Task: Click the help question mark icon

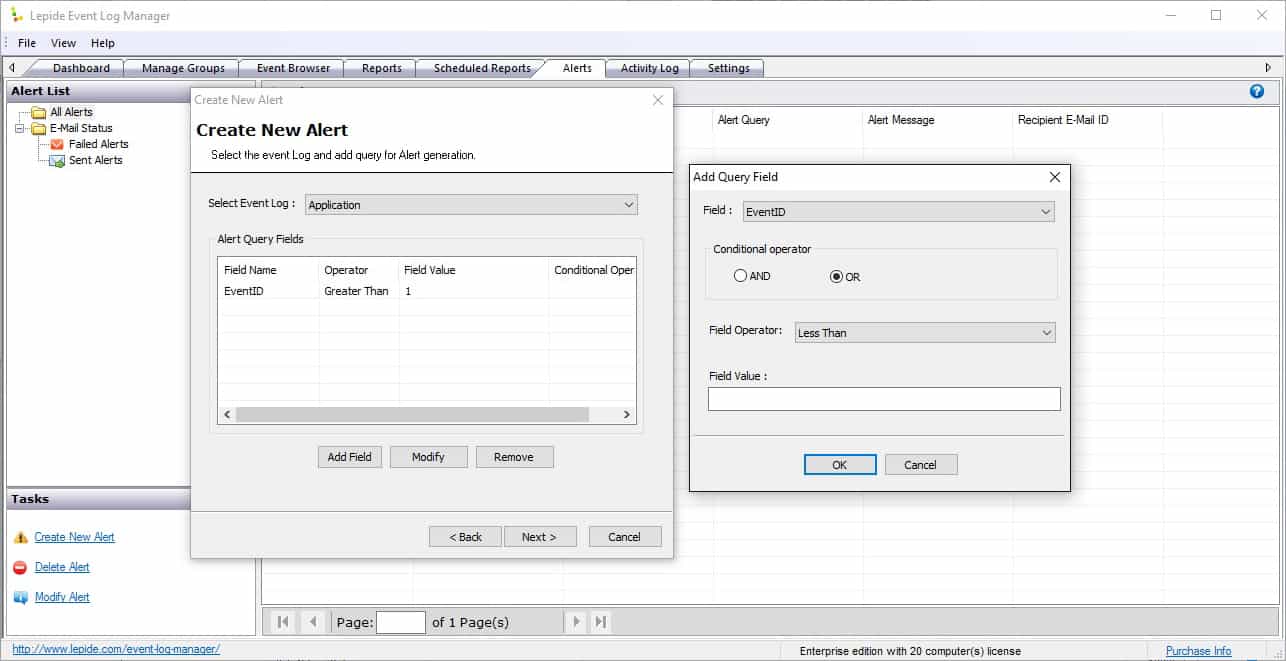Action: click(1257, 91)
